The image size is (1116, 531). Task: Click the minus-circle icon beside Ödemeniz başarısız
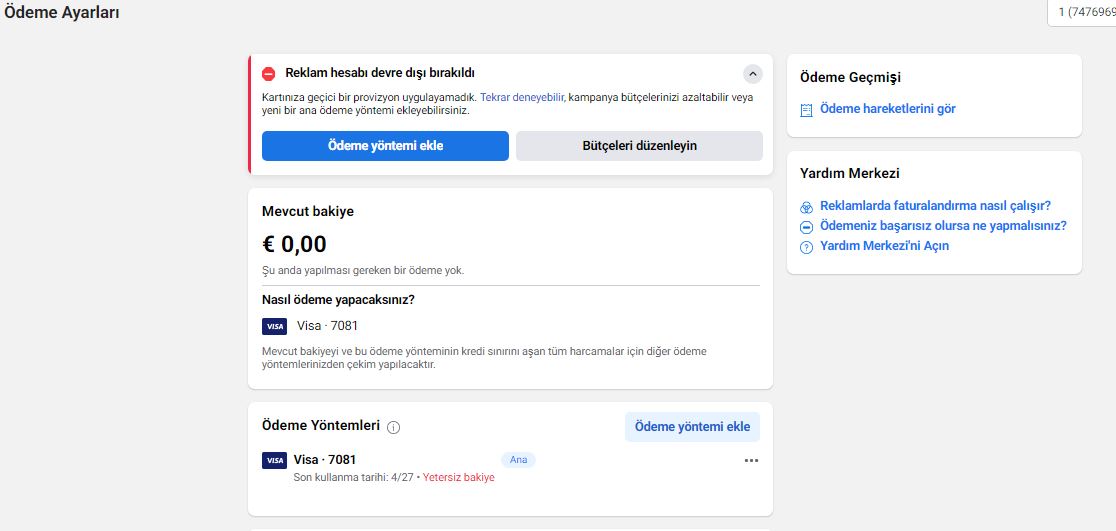tap(806, 227)
